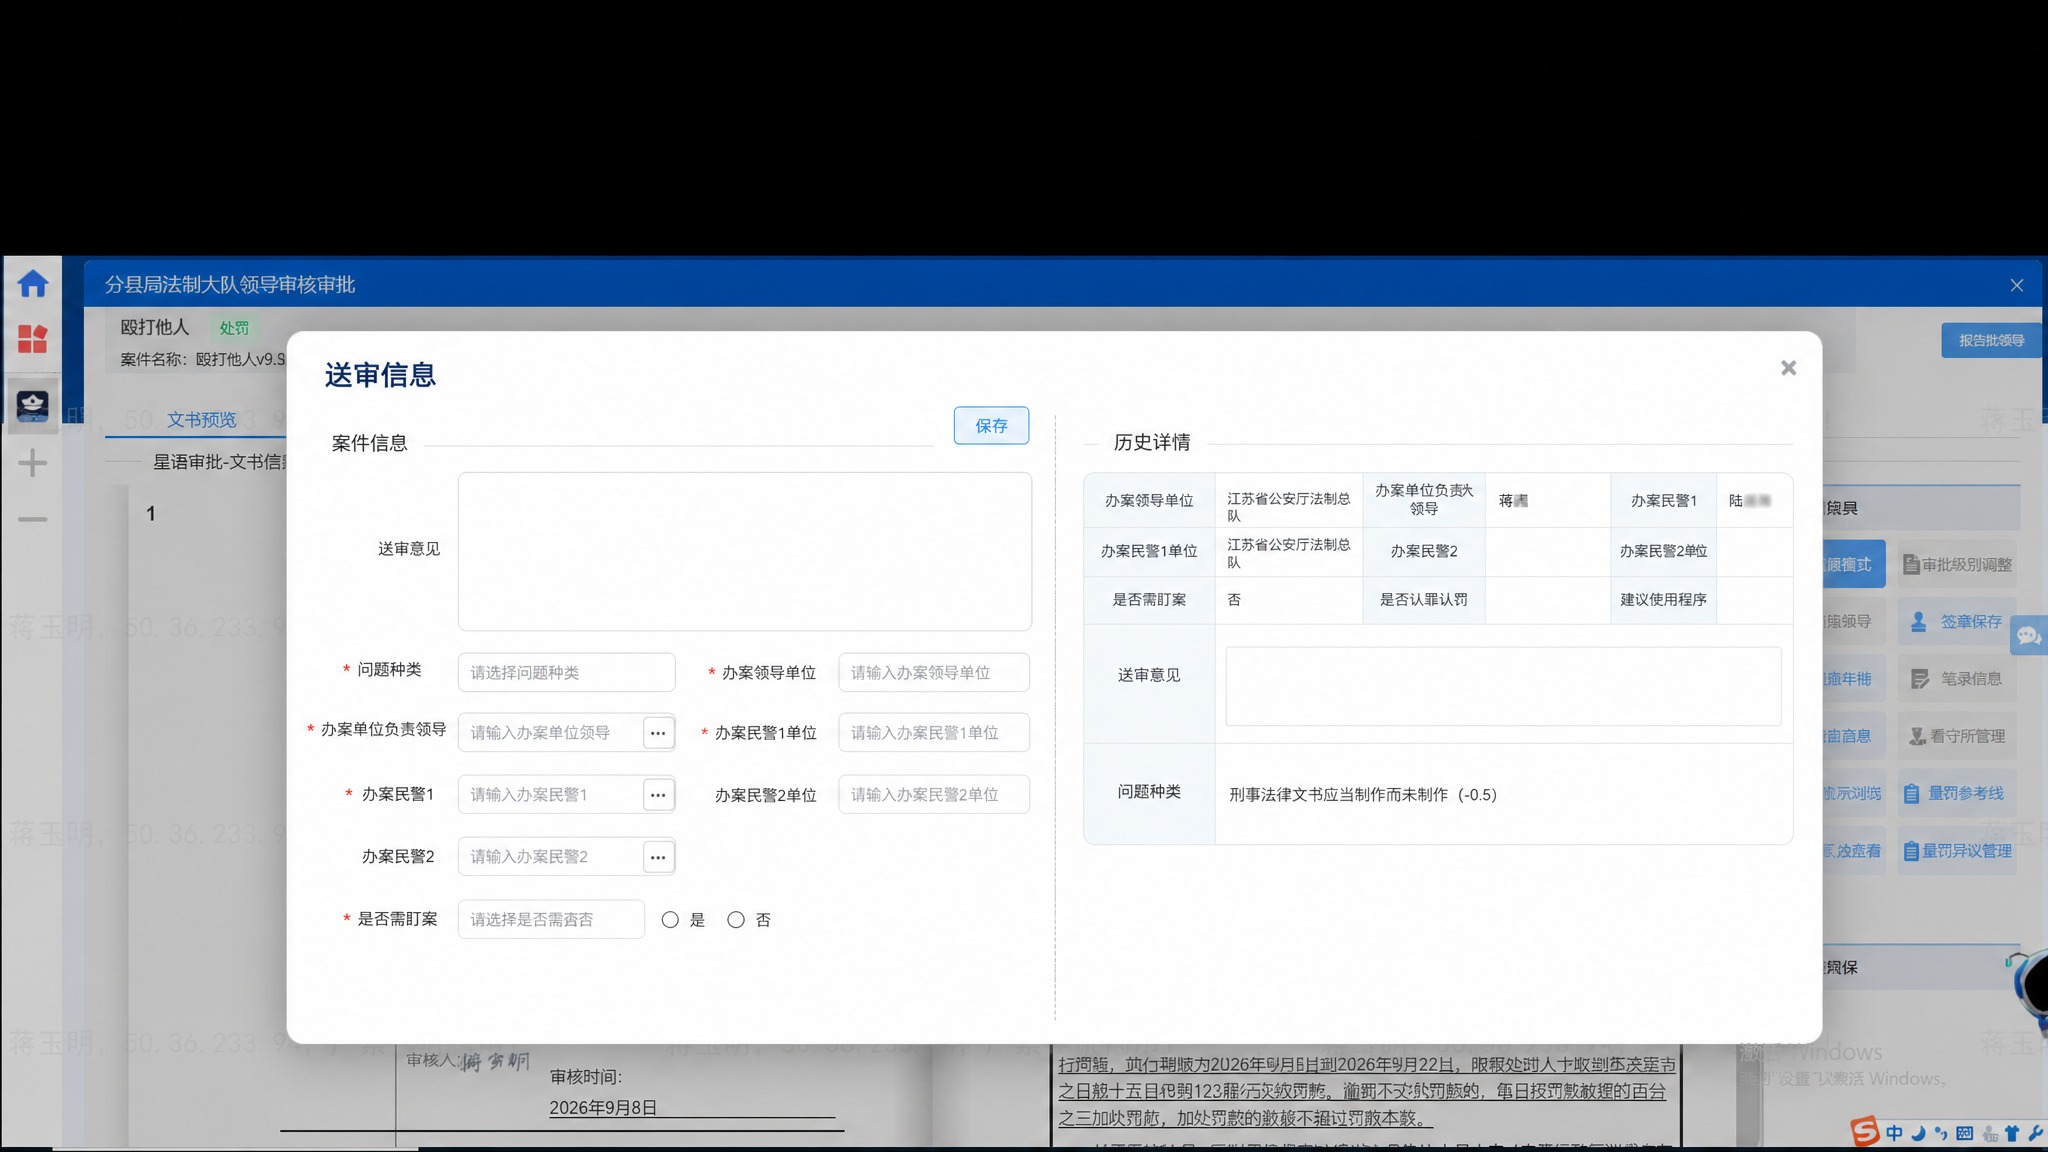Screen dimensions: 2048x1152
Task: Click the moon icon in IME toolbar
Action: [1918, 1133]
